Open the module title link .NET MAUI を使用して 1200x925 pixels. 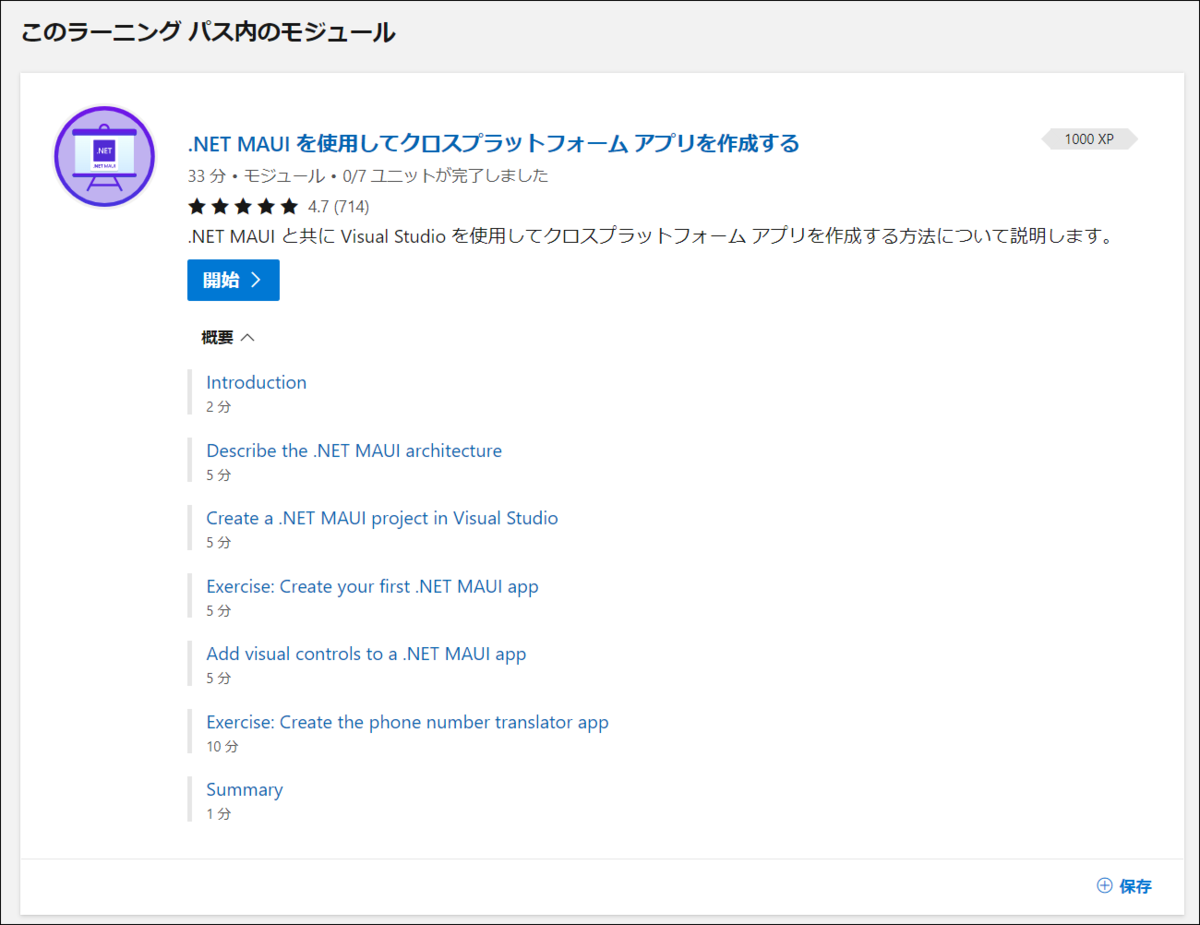494,143
